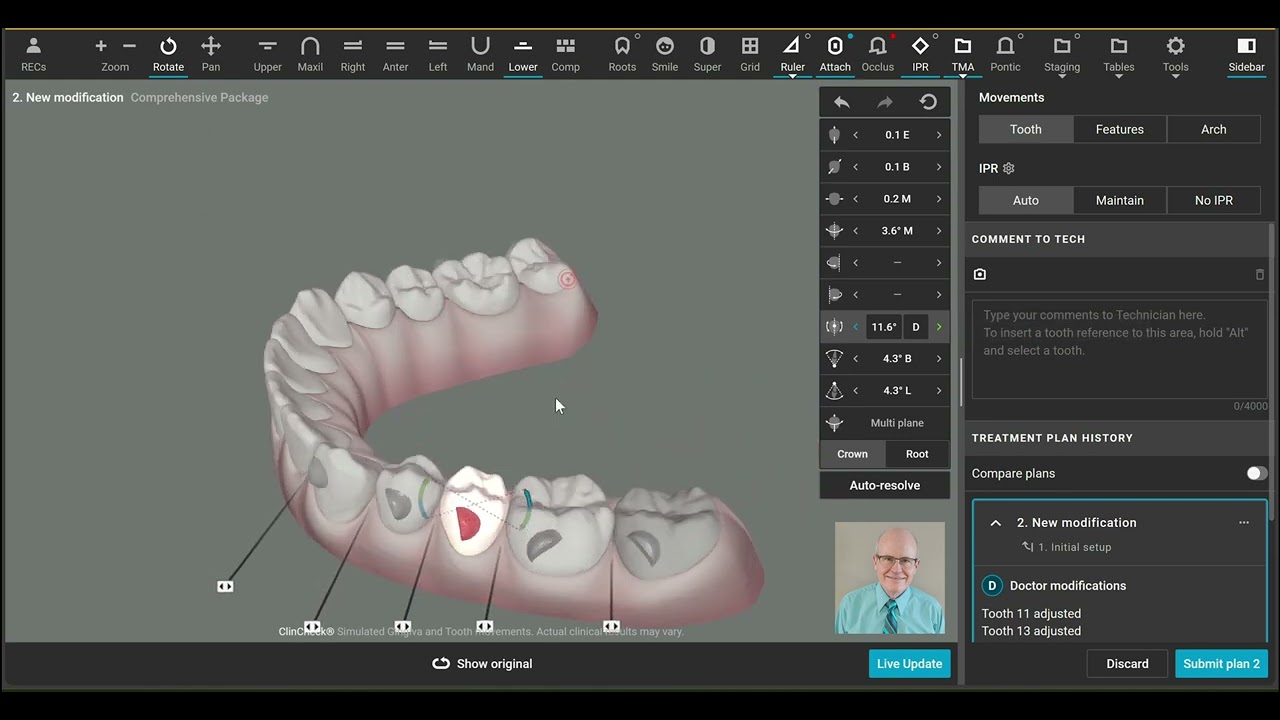Click the screenshot camera icon
This screenshot has width=1280, height=720.
pos(980,274)
